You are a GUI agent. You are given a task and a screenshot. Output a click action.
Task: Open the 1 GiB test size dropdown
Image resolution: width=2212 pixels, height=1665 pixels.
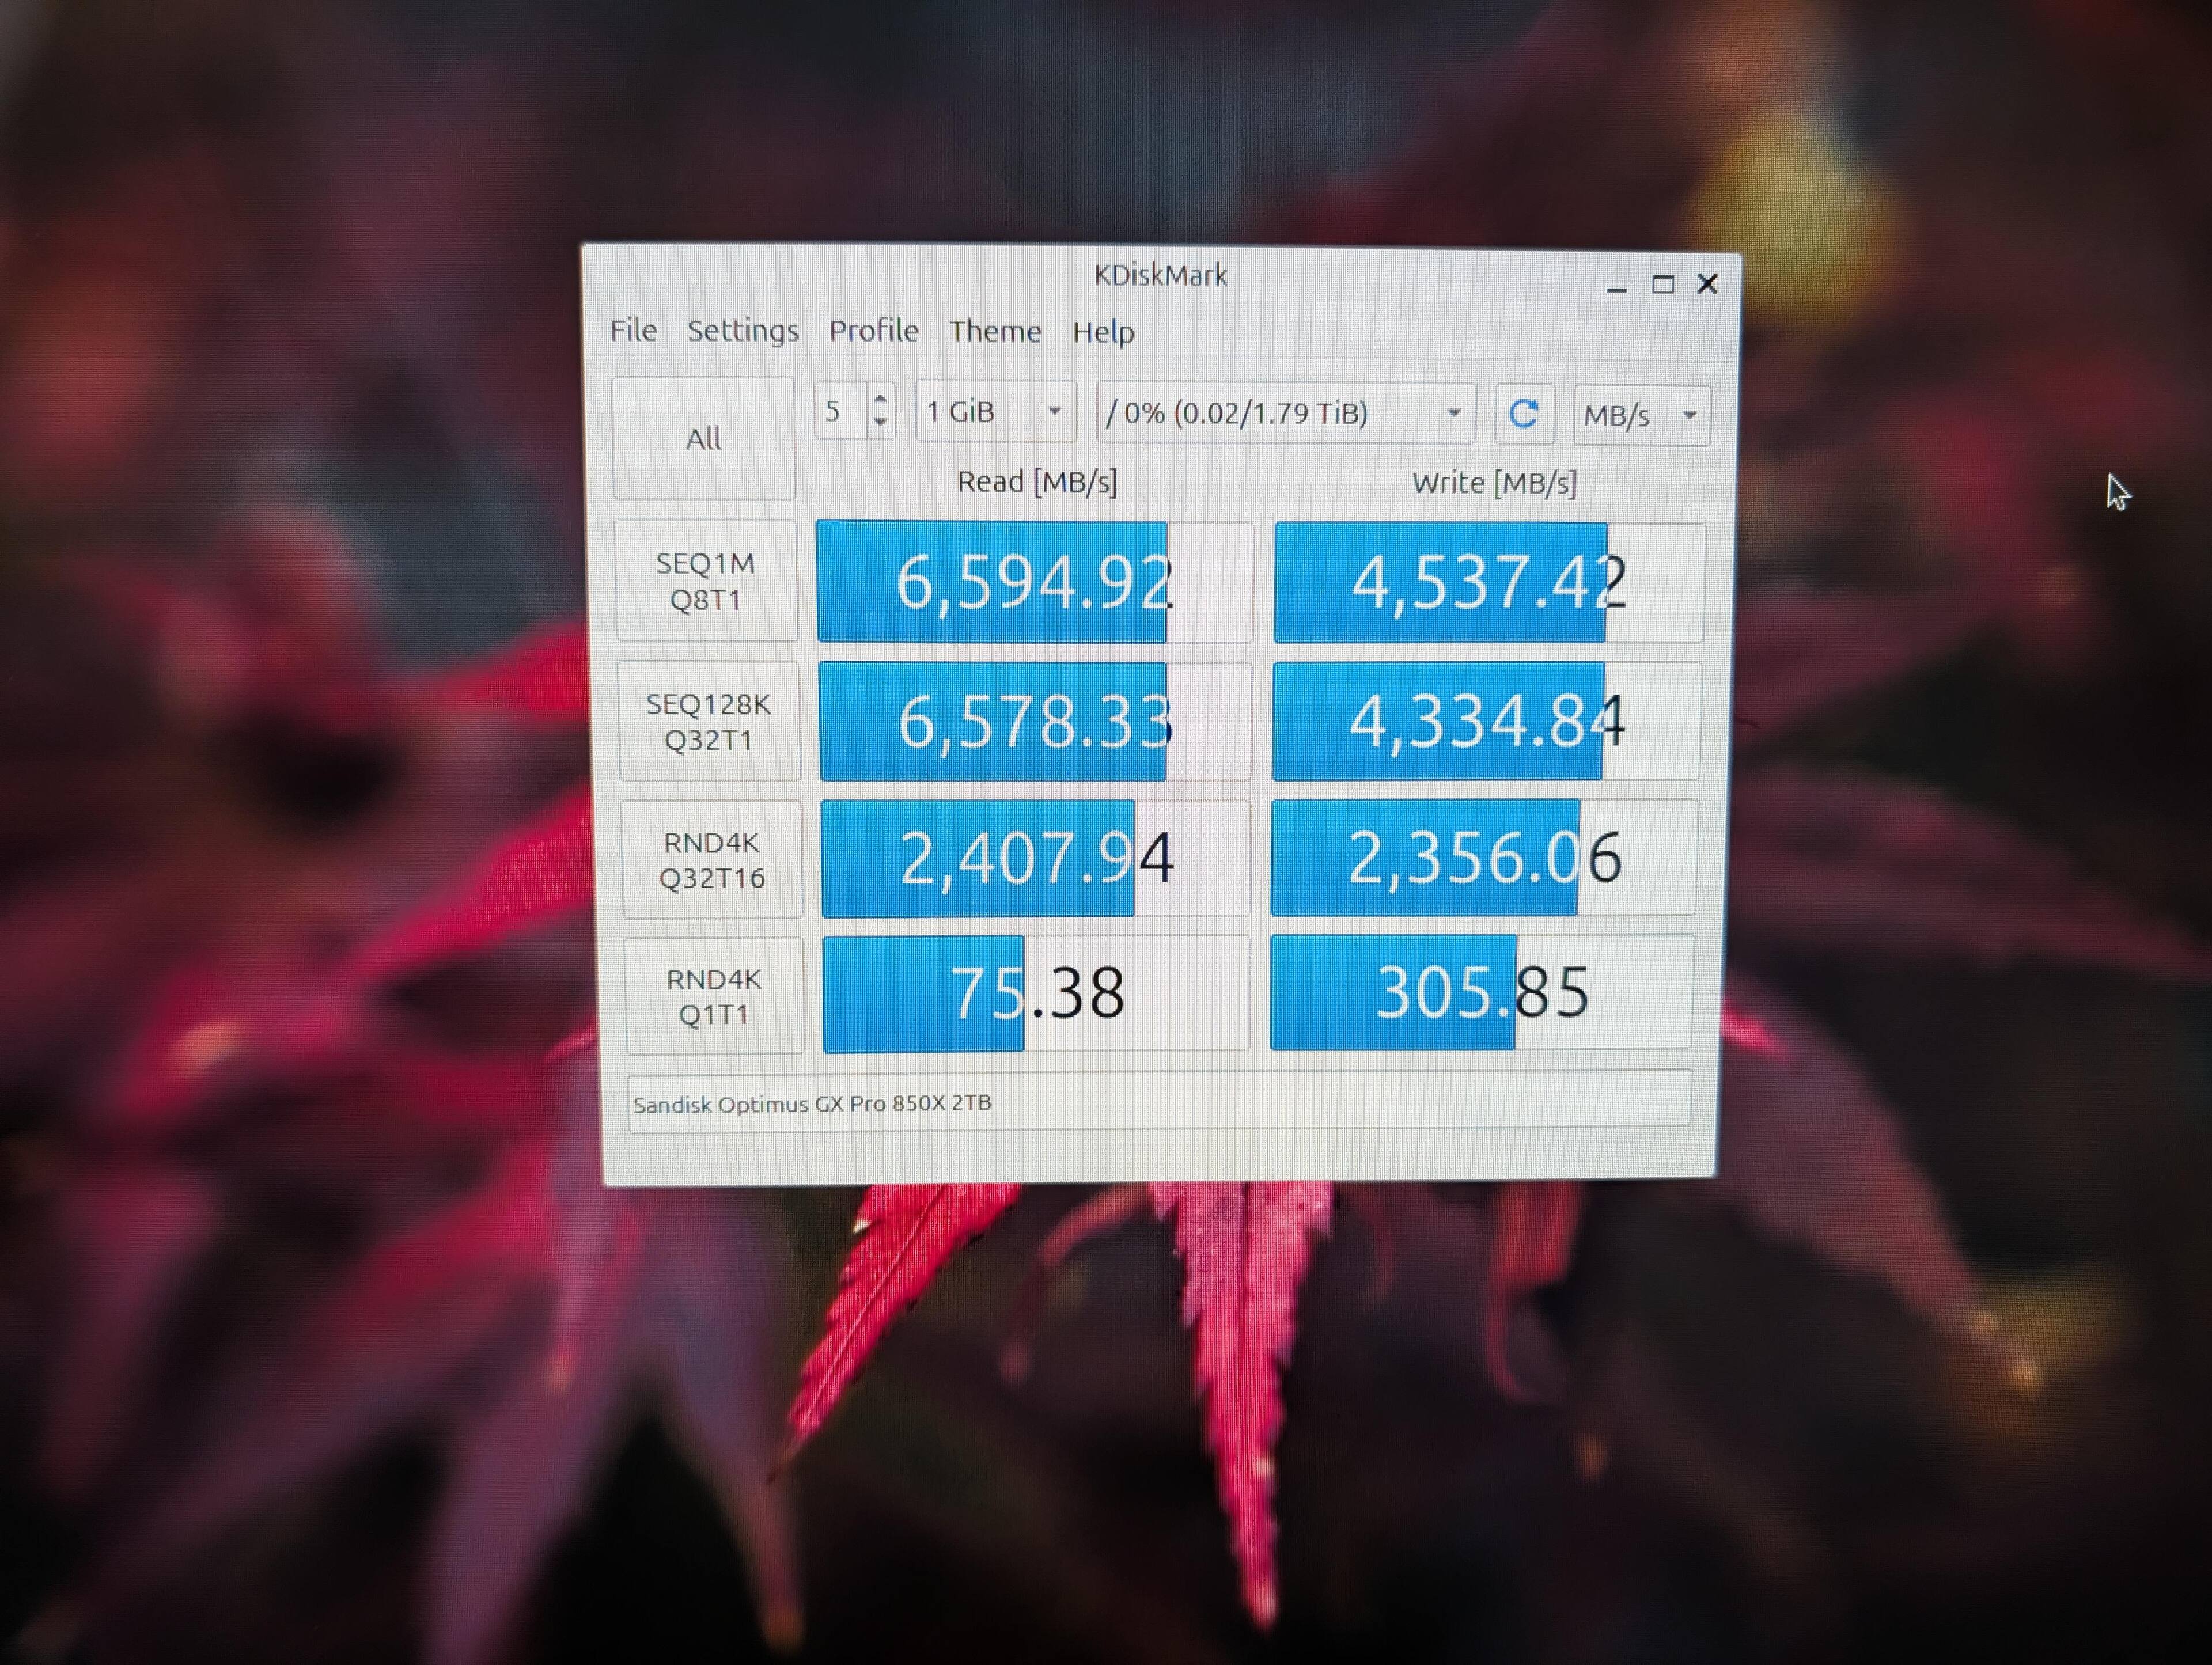coord(995,412)
